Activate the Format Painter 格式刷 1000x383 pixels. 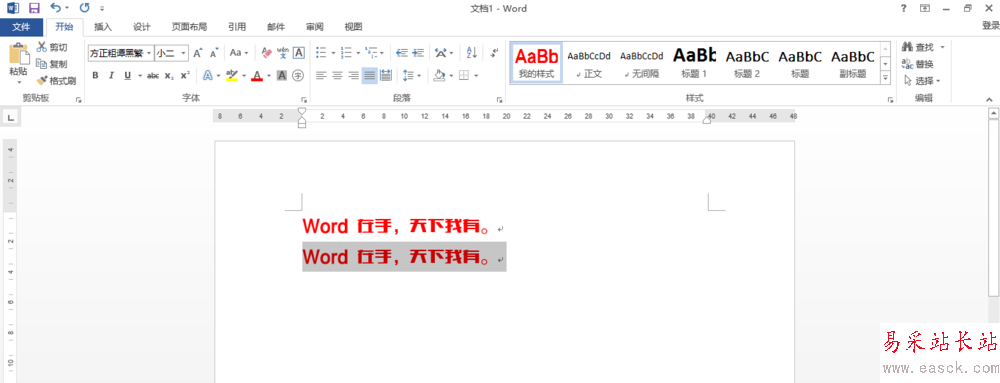point(56,81)
